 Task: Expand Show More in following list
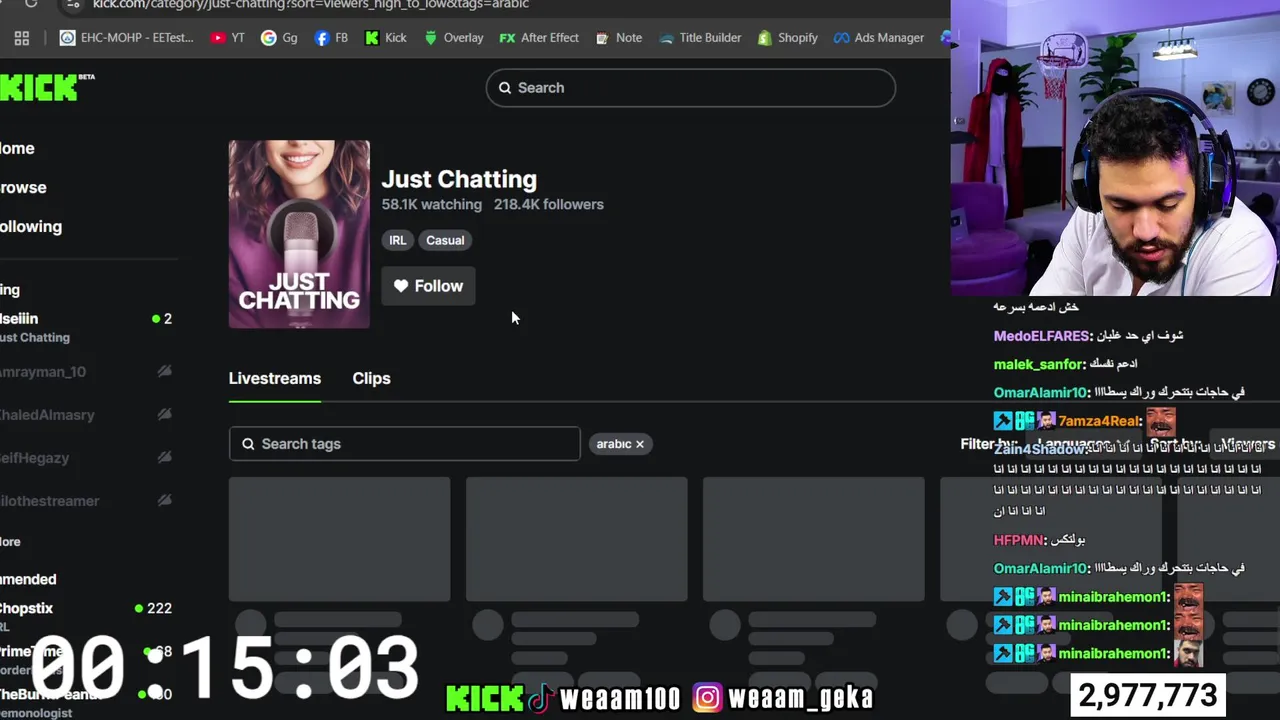click(10, 542)
